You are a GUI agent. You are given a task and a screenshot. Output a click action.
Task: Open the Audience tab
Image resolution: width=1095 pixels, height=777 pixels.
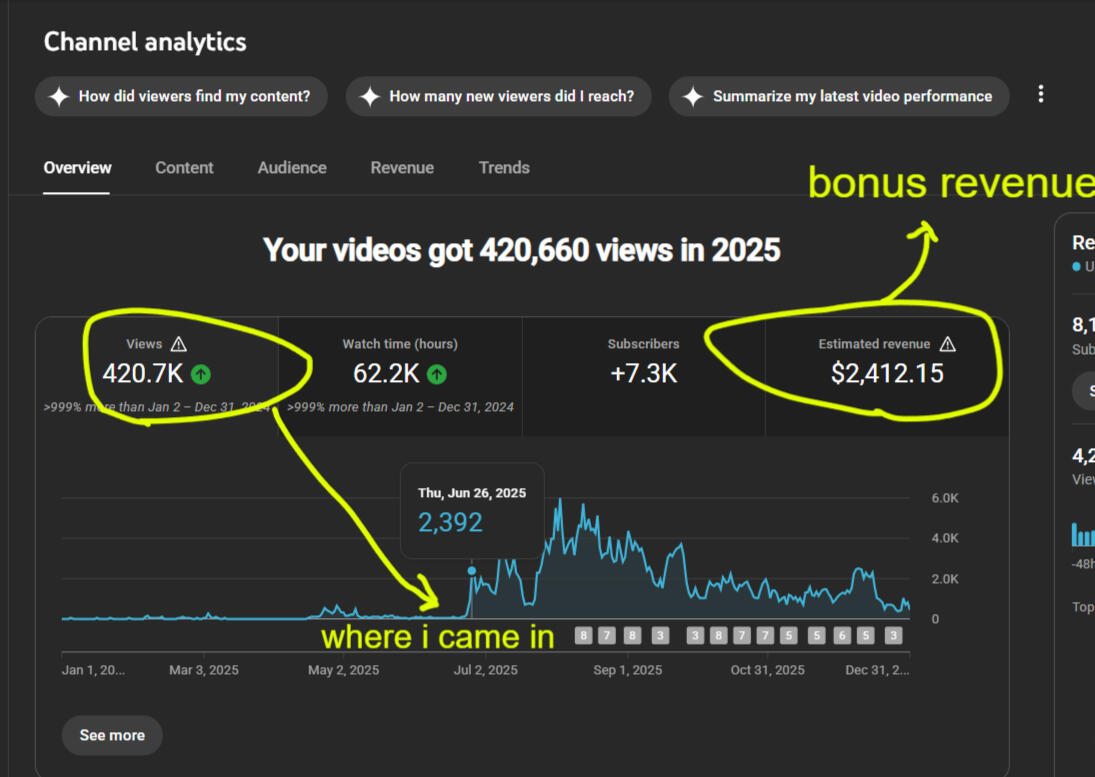[x=292, y=168]
